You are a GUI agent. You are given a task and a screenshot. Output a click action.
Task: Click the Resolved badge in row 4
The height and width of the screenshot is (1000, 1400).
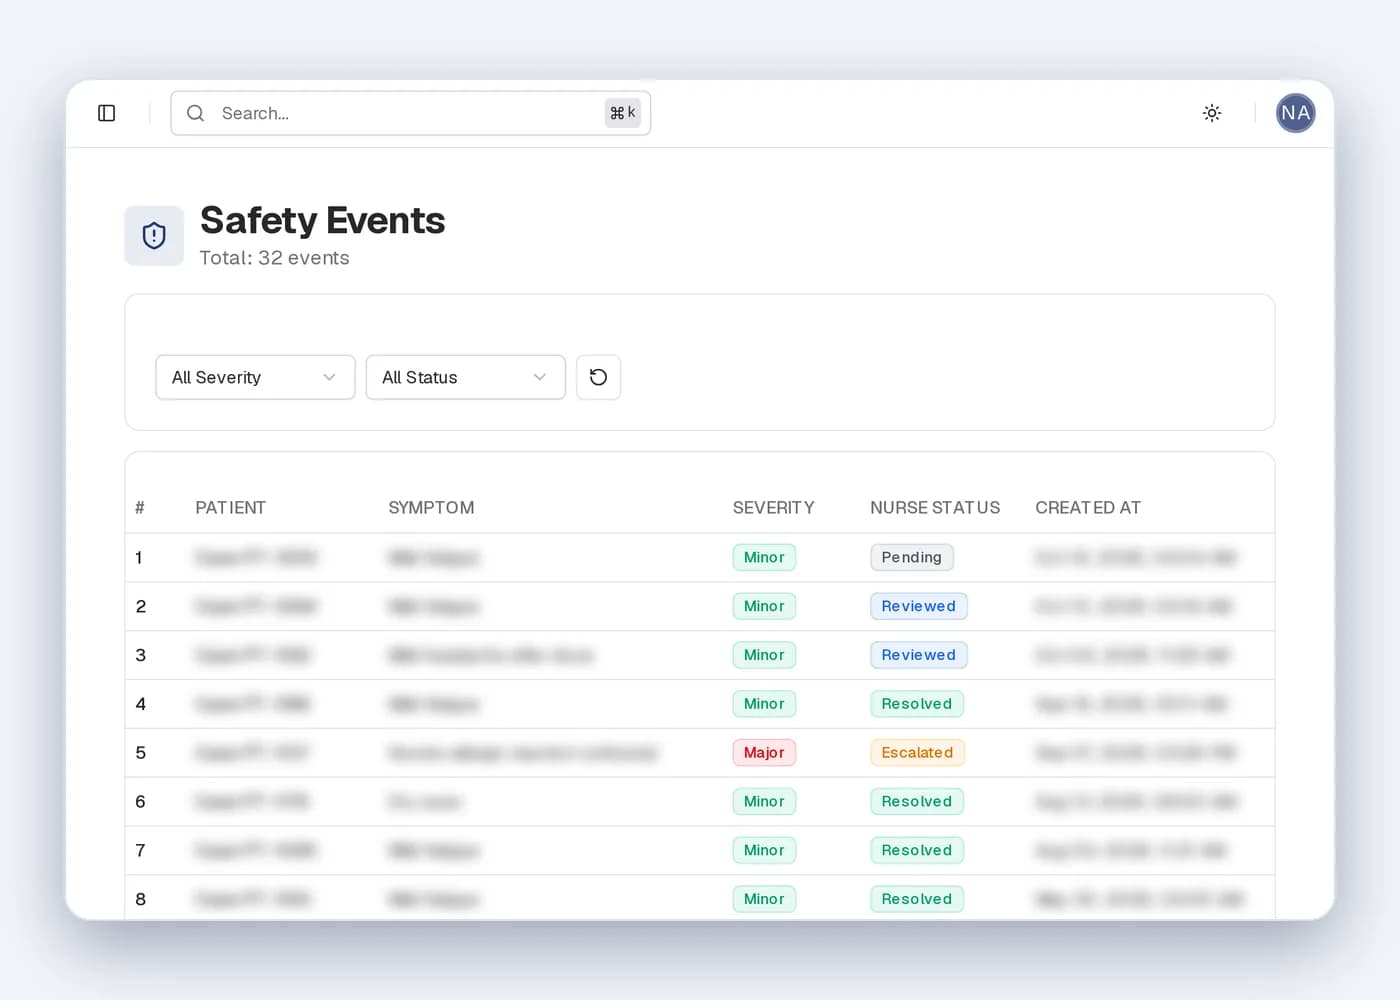point(917,704)
